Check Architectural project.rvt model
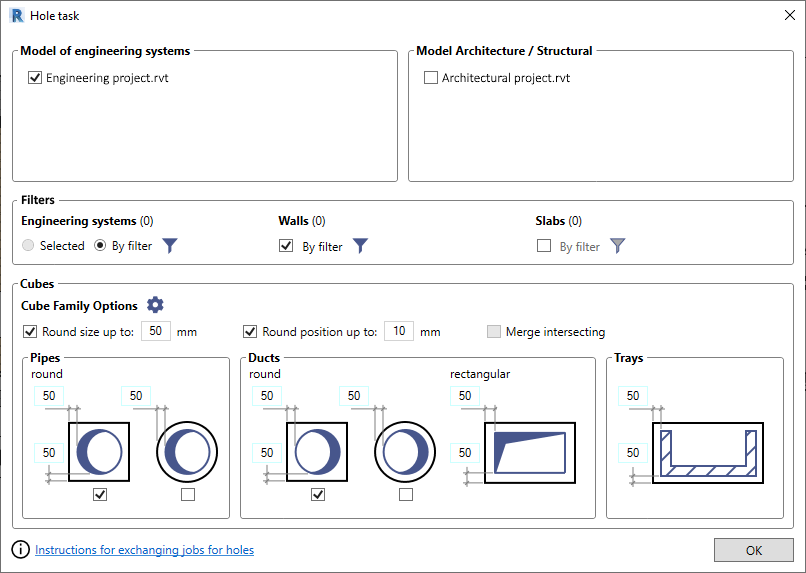This screenshot has height=573, width=806. click(431, 78)
